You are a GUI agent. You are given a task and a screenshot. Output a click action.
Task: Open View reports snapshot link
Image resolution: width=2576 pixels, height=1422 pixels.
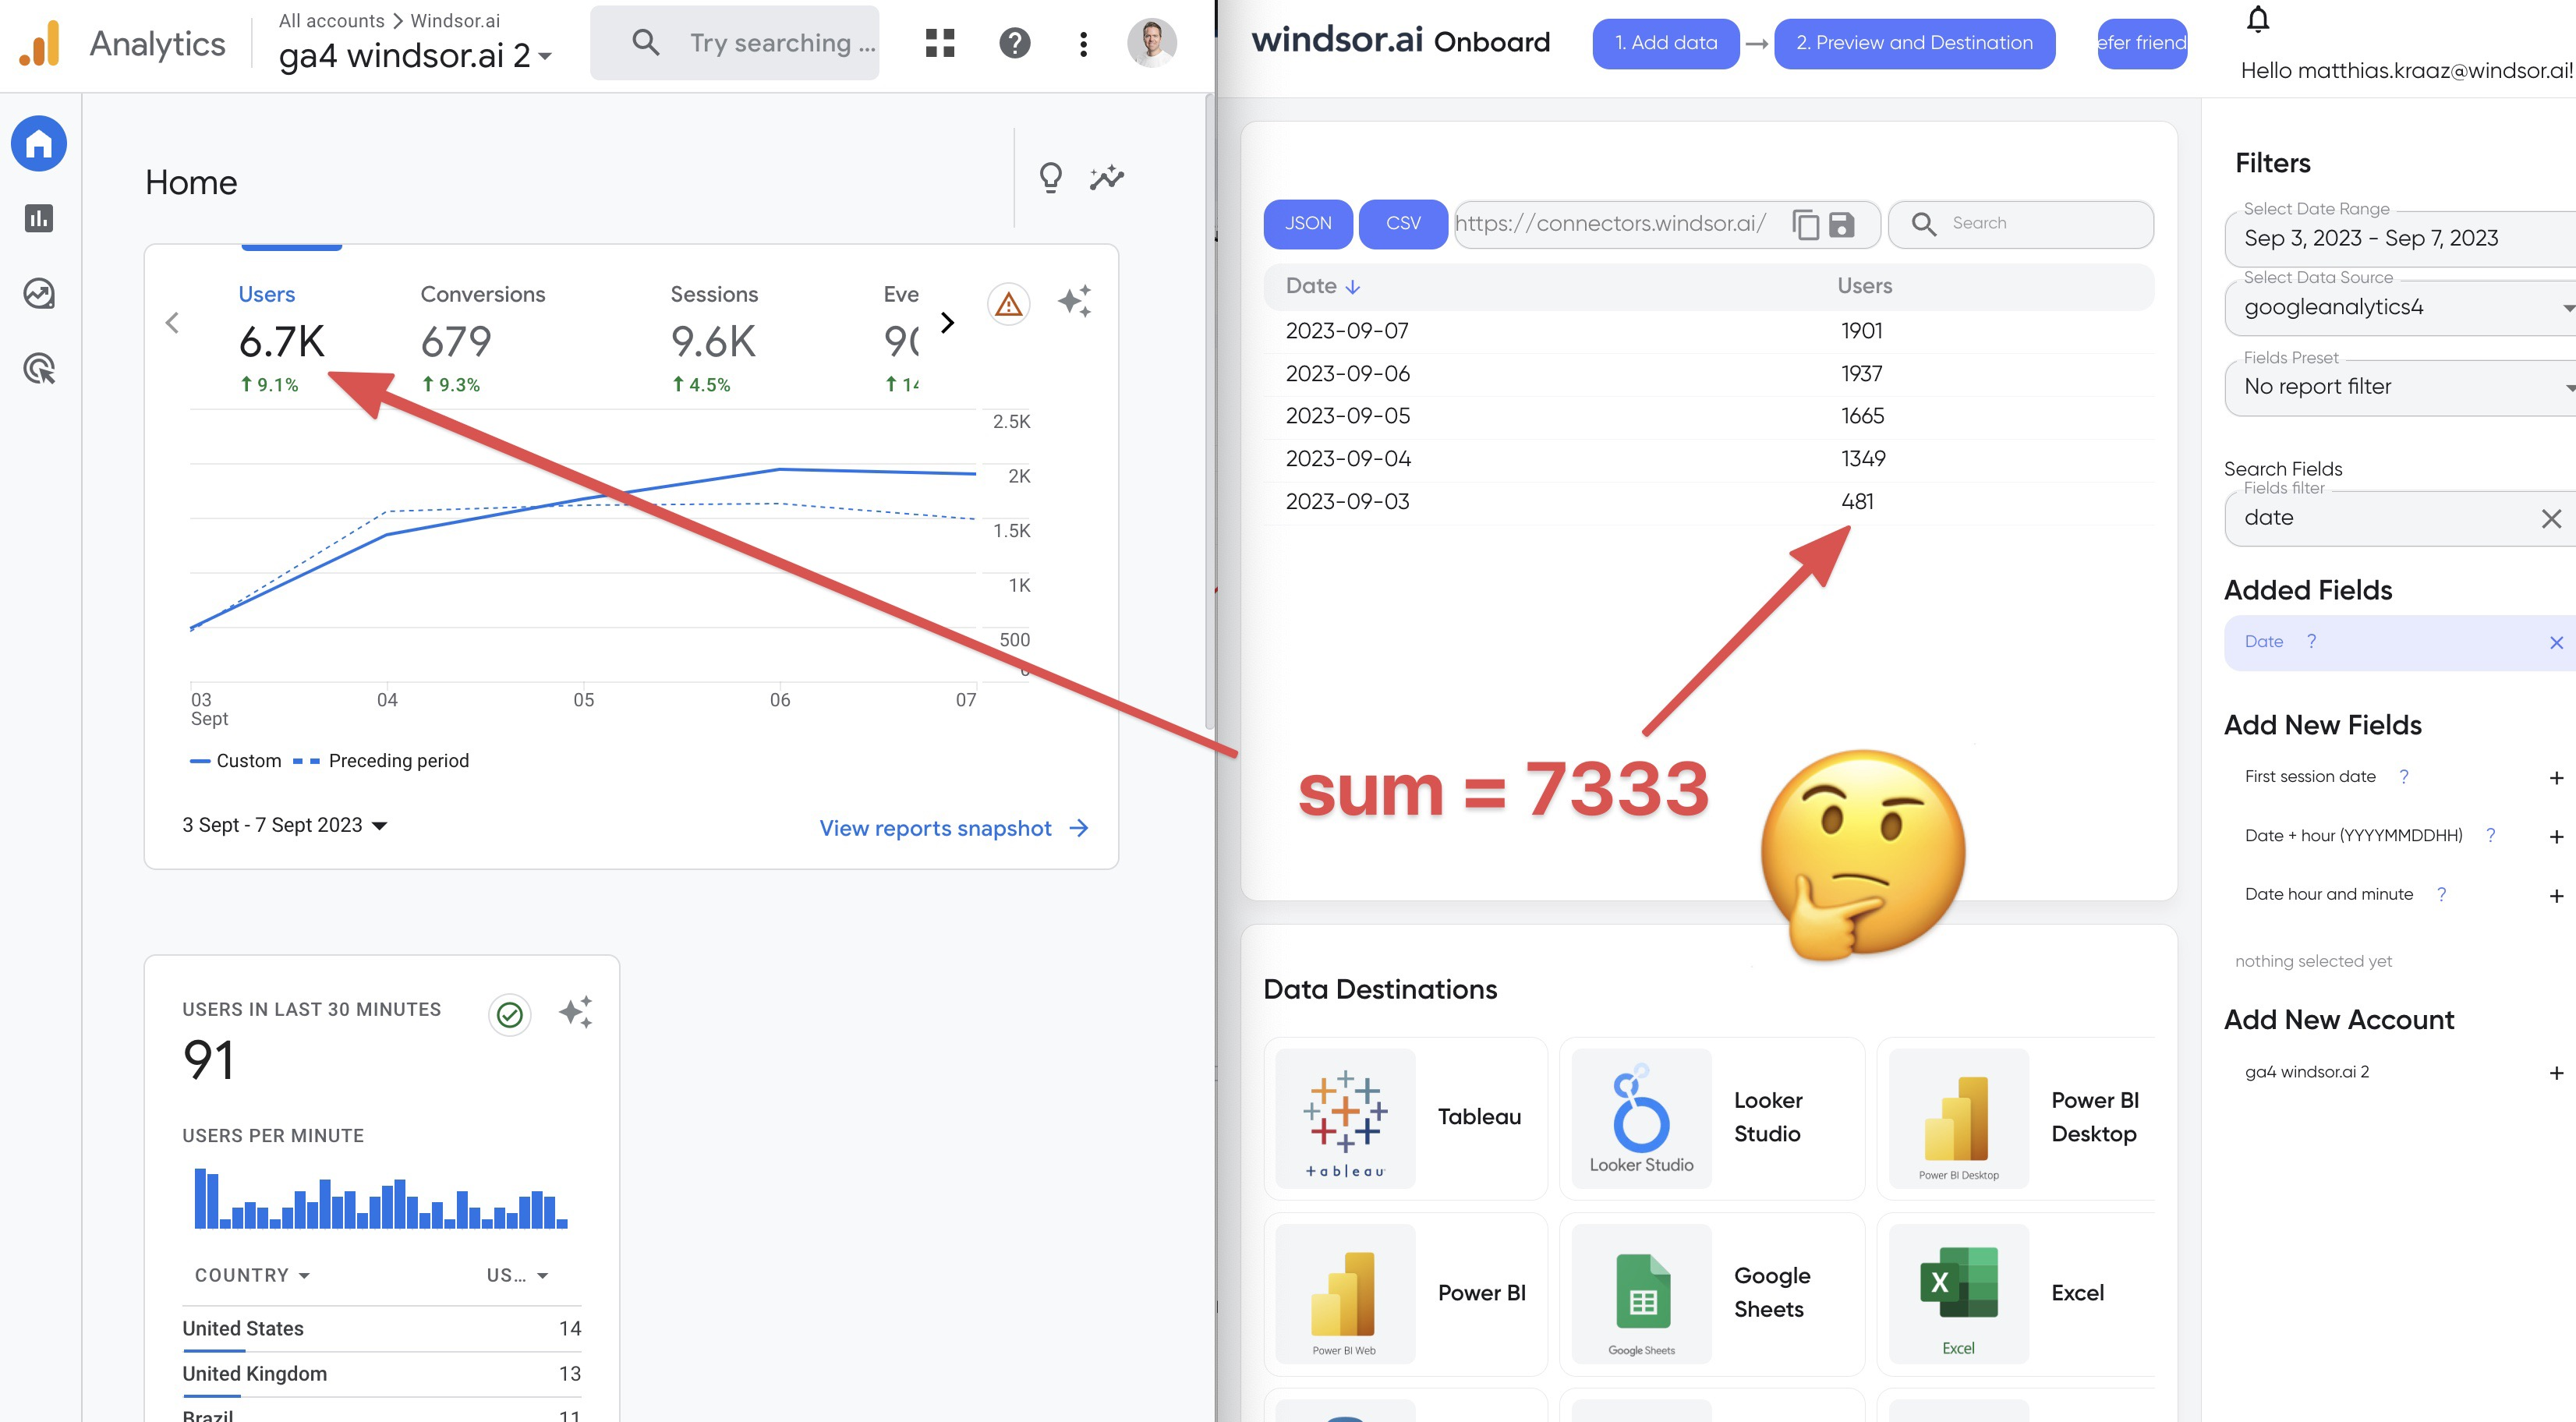[x=954, y=828]
